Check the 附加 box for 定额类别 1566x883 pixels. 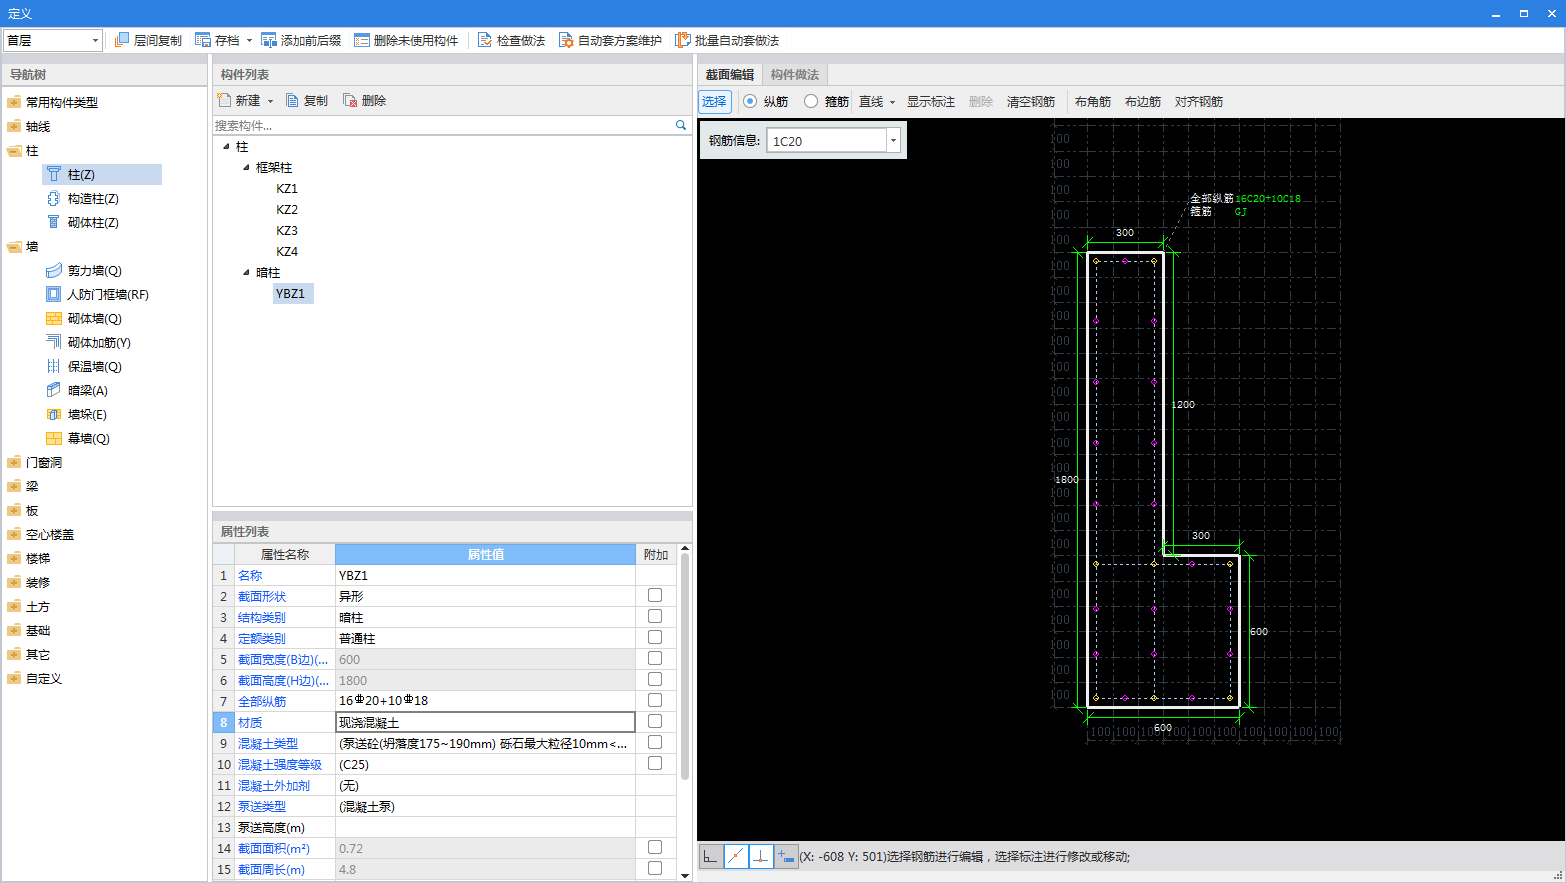(655, 637)
